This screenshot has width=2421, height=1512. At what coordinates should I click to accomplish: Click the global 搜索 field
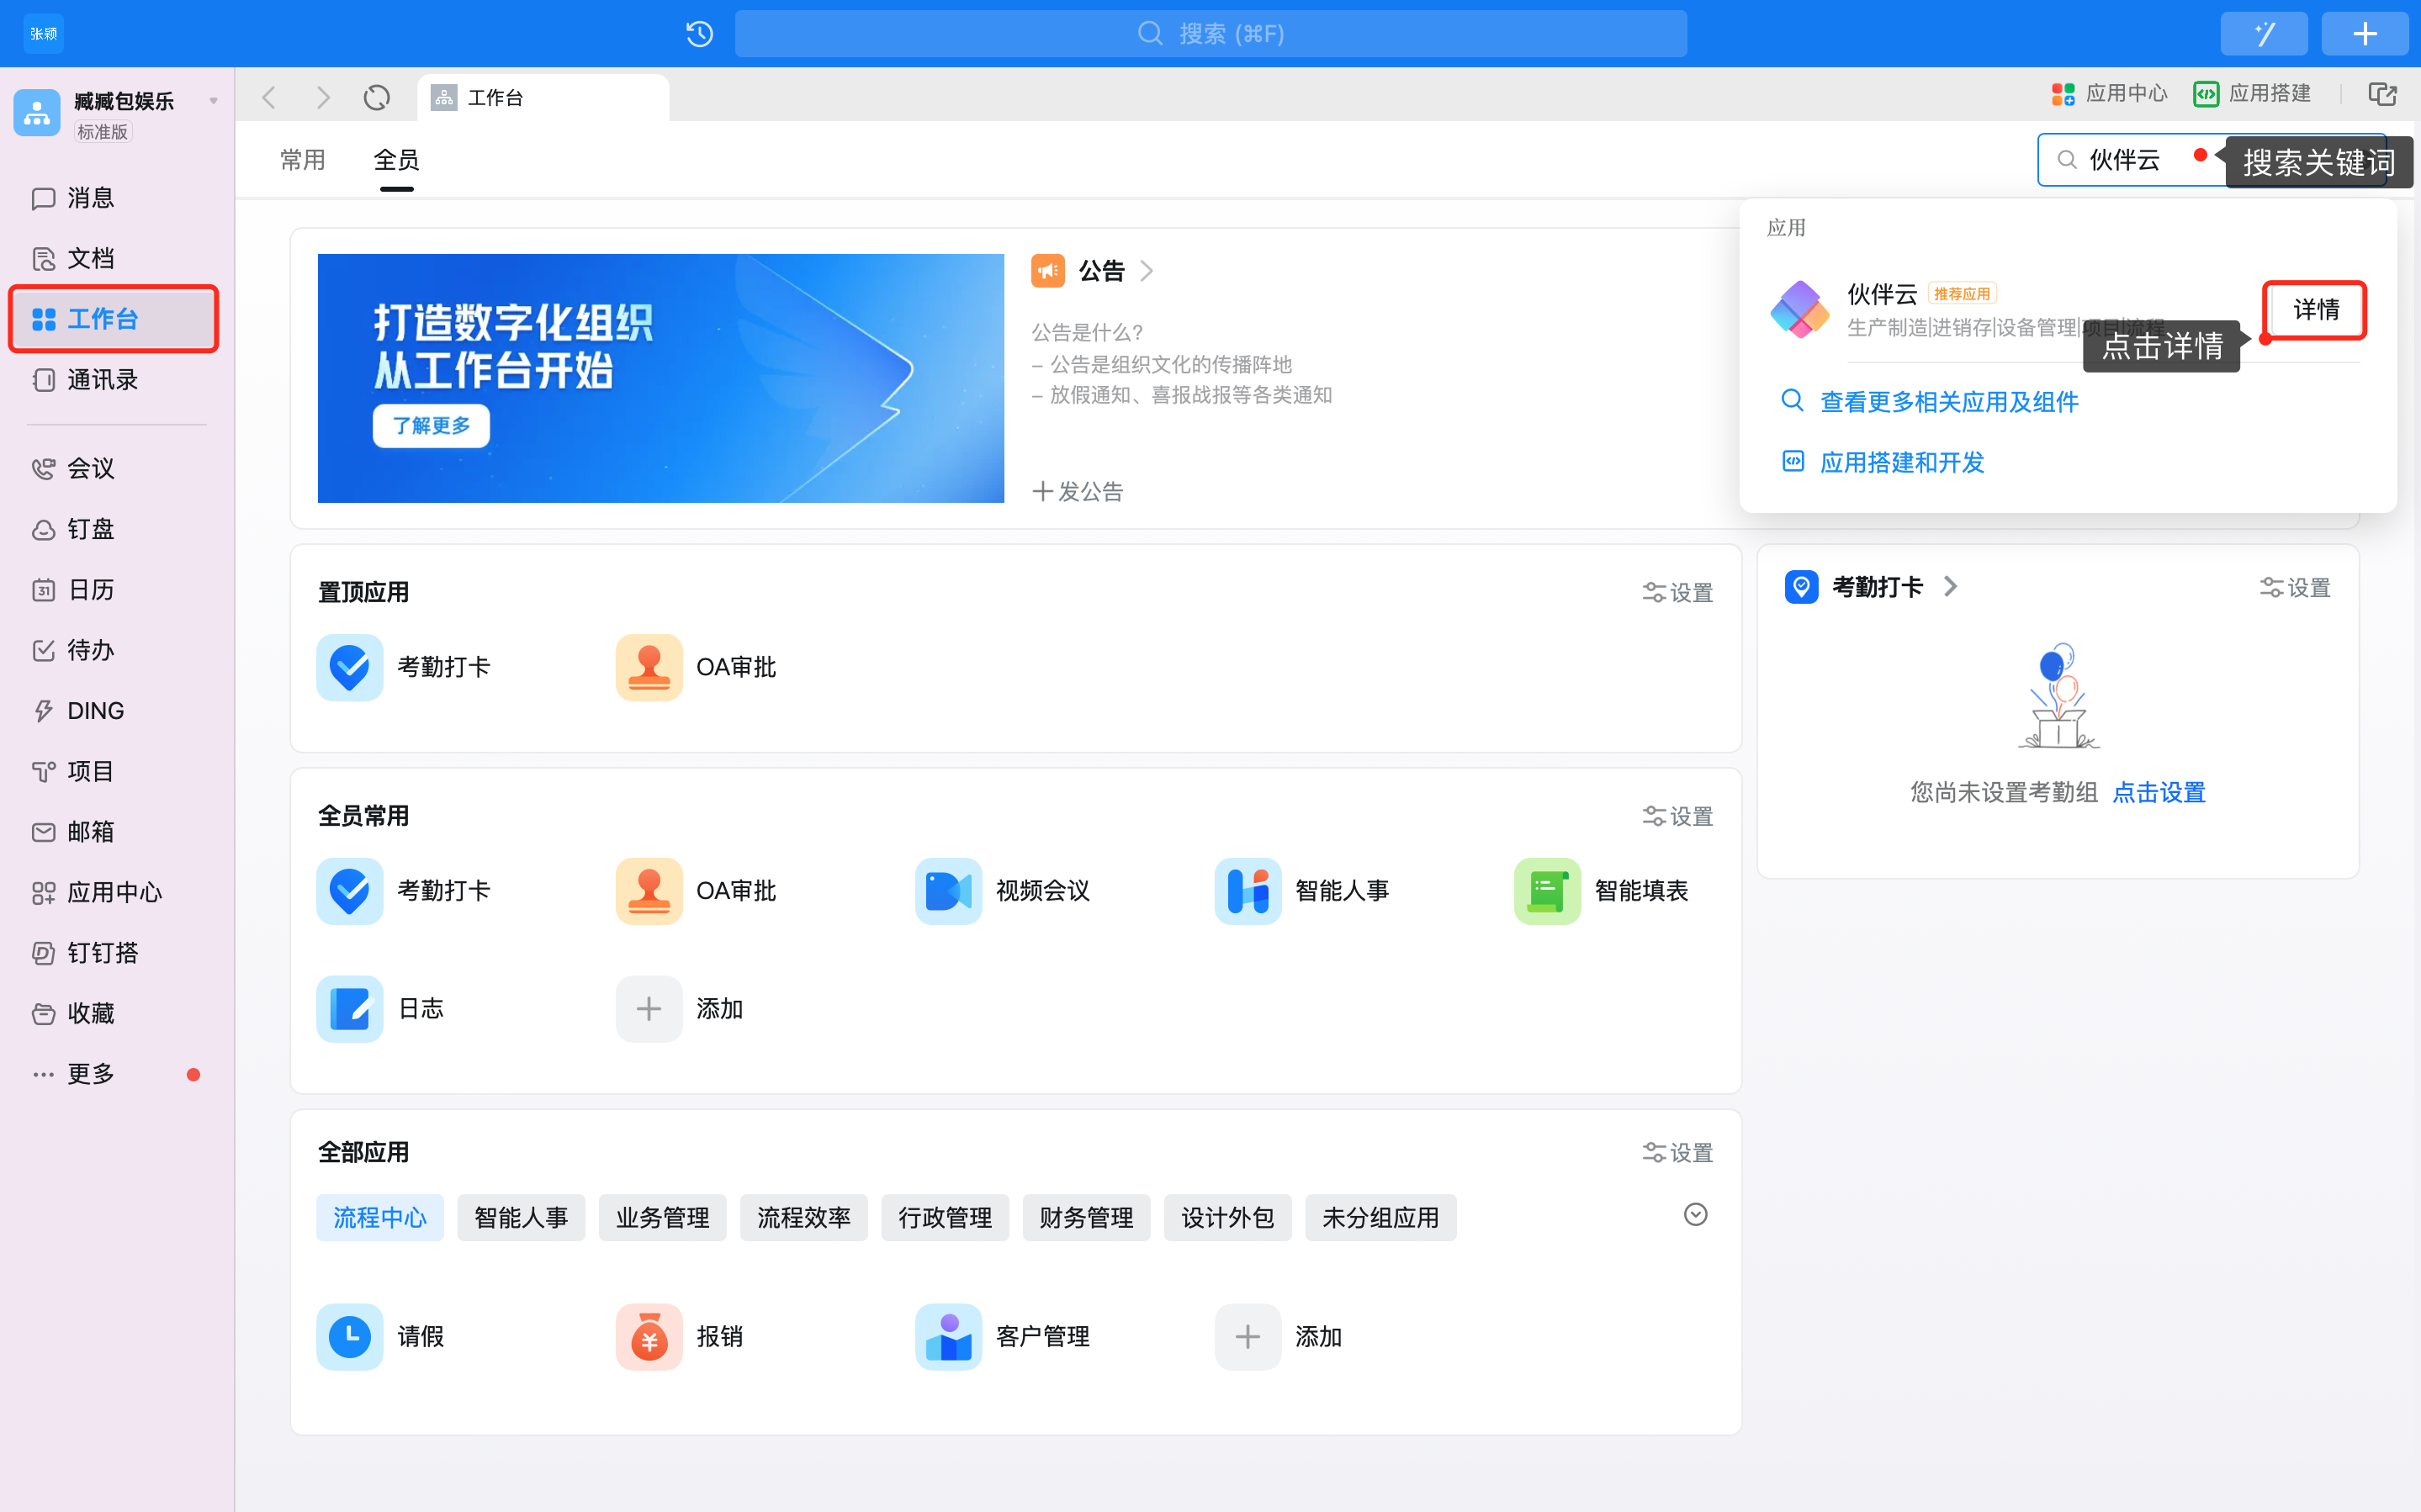click(1210, 34)
